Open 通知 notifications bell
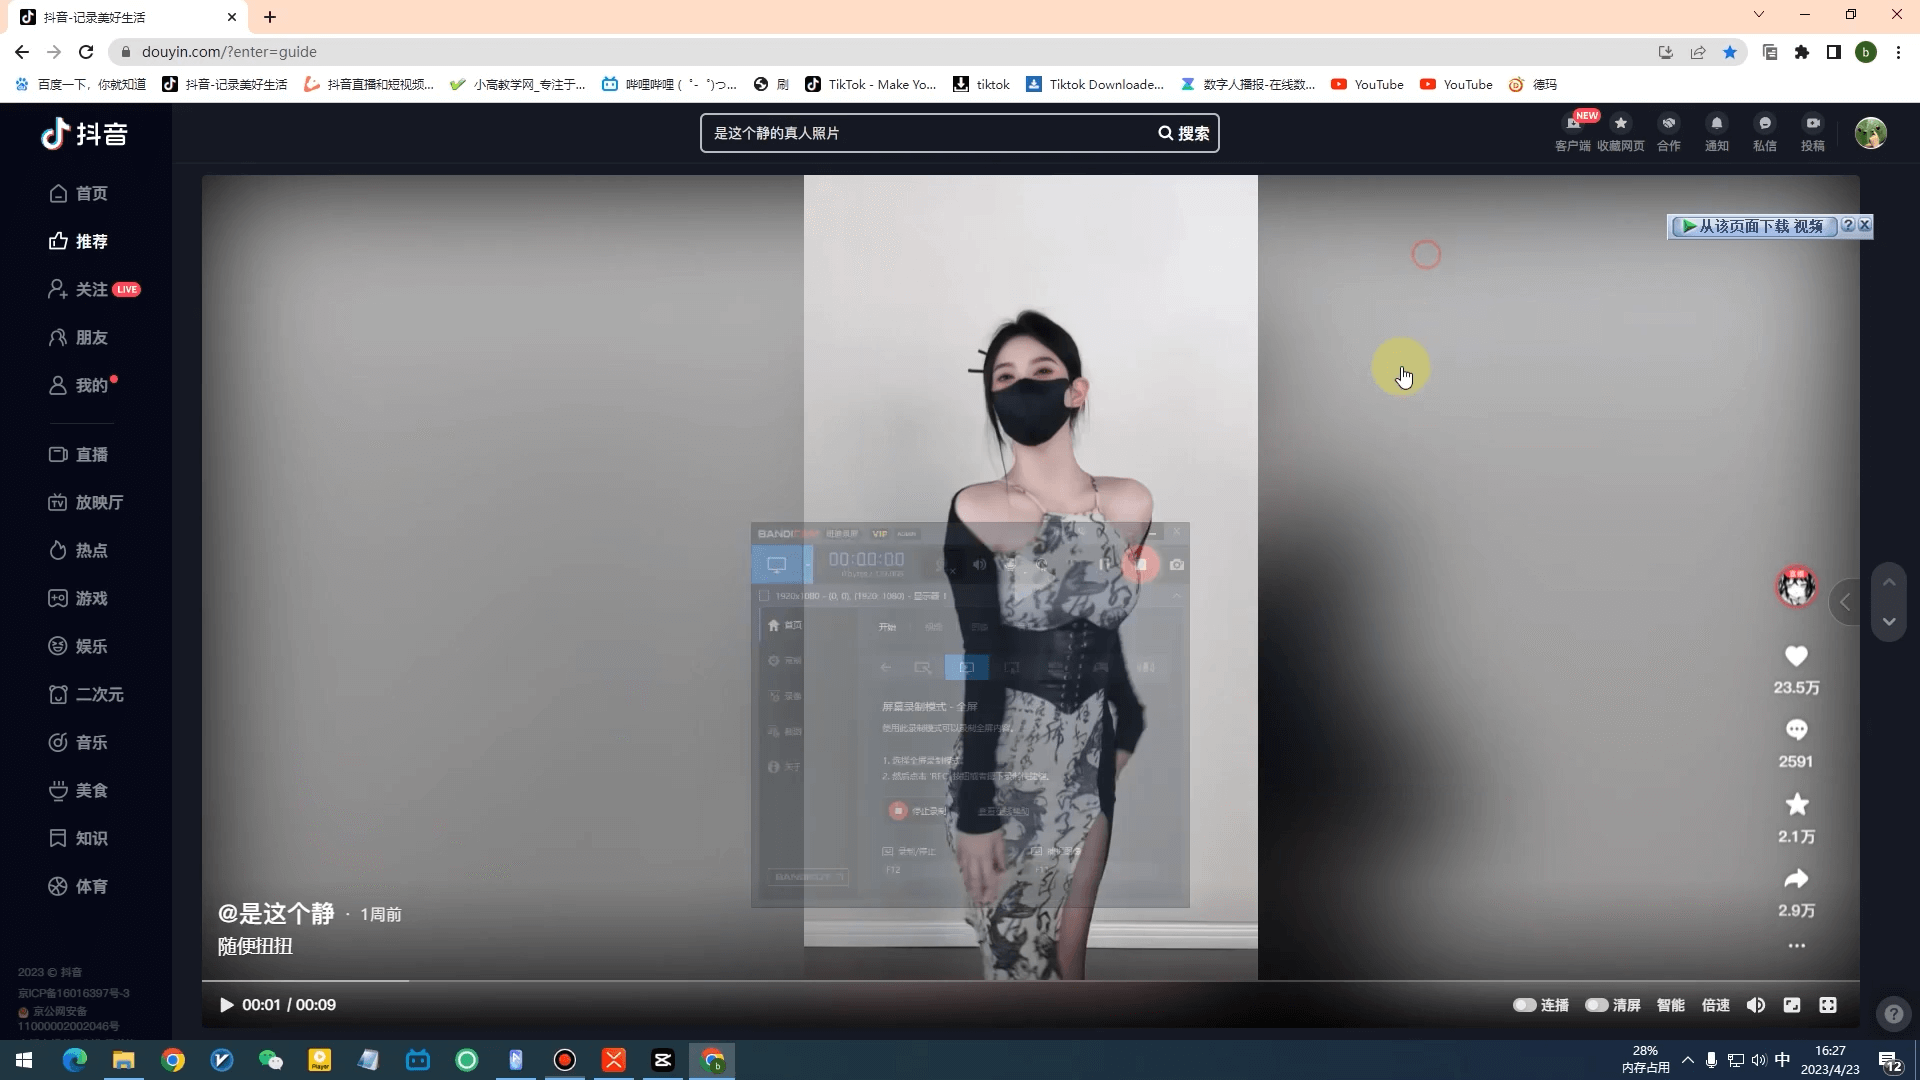Viewport: 1920px width, 1080px height. click(1717, 133)
